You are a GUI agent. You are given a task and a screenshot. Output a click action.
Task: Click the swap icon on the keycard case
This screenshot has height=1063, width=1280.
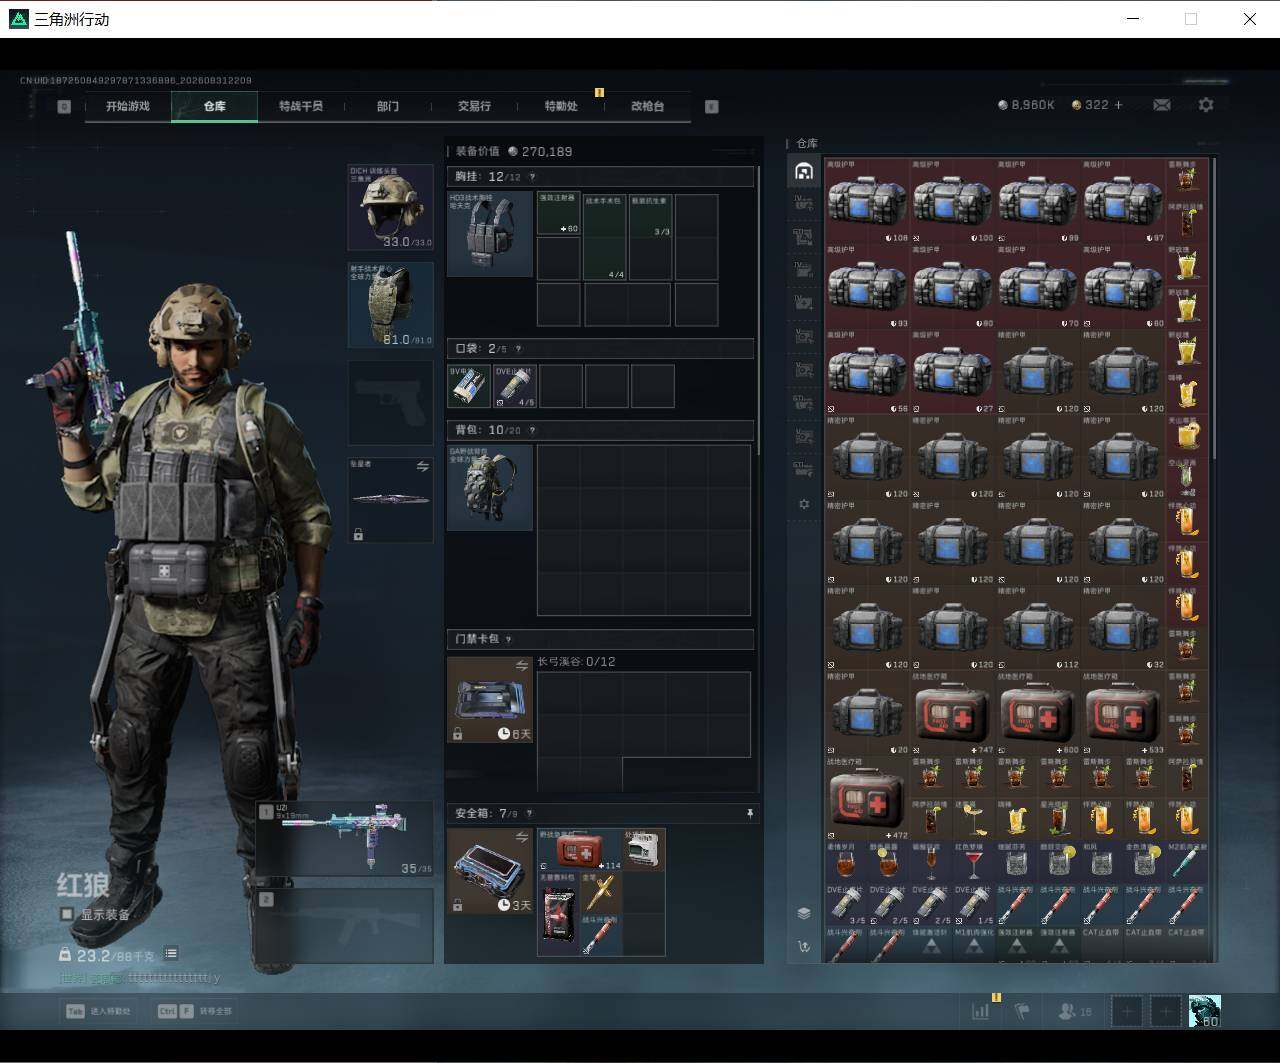click(x=521, y=666)
